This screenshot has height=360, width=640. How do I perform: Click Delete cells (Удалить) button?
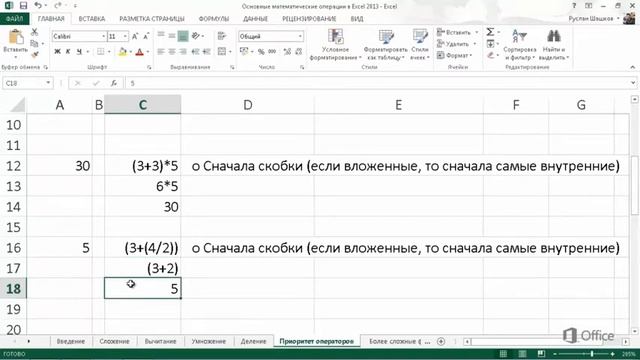click(456, 43)
